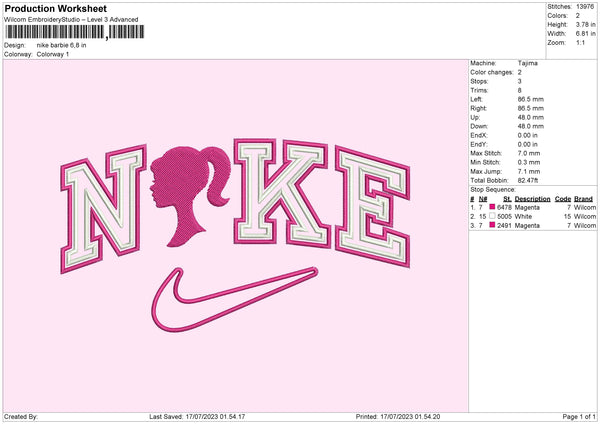
Task: Click the Up value 48.0 mm
Action: pyautogui.click(x=531, y=117)
